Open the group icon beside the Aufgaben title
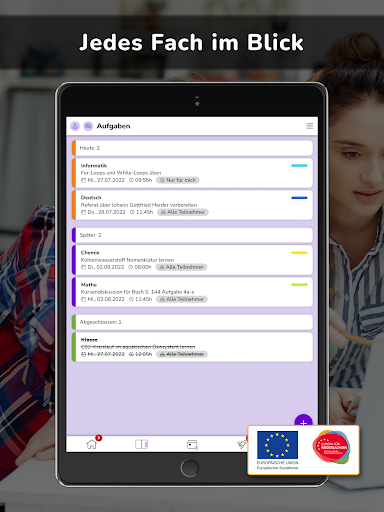This screenshot has width=384, height=512. pyautogui.click(x=88, y=126)
